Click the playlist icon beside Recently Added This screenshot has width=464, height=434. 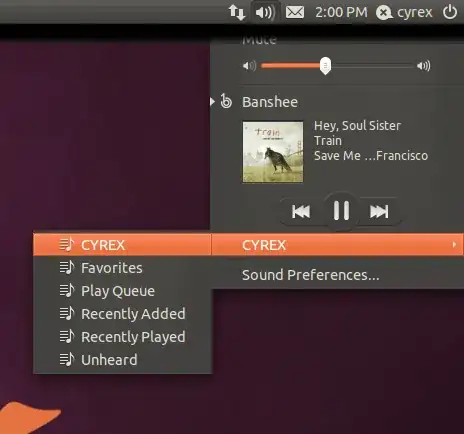coord(67,314)
